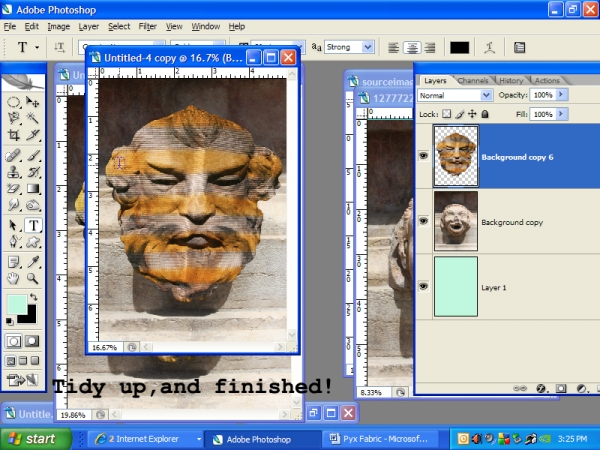Click the background color swatch
Image resolution: width=600 pixels, height=450 pixels.
coord(30,316)
